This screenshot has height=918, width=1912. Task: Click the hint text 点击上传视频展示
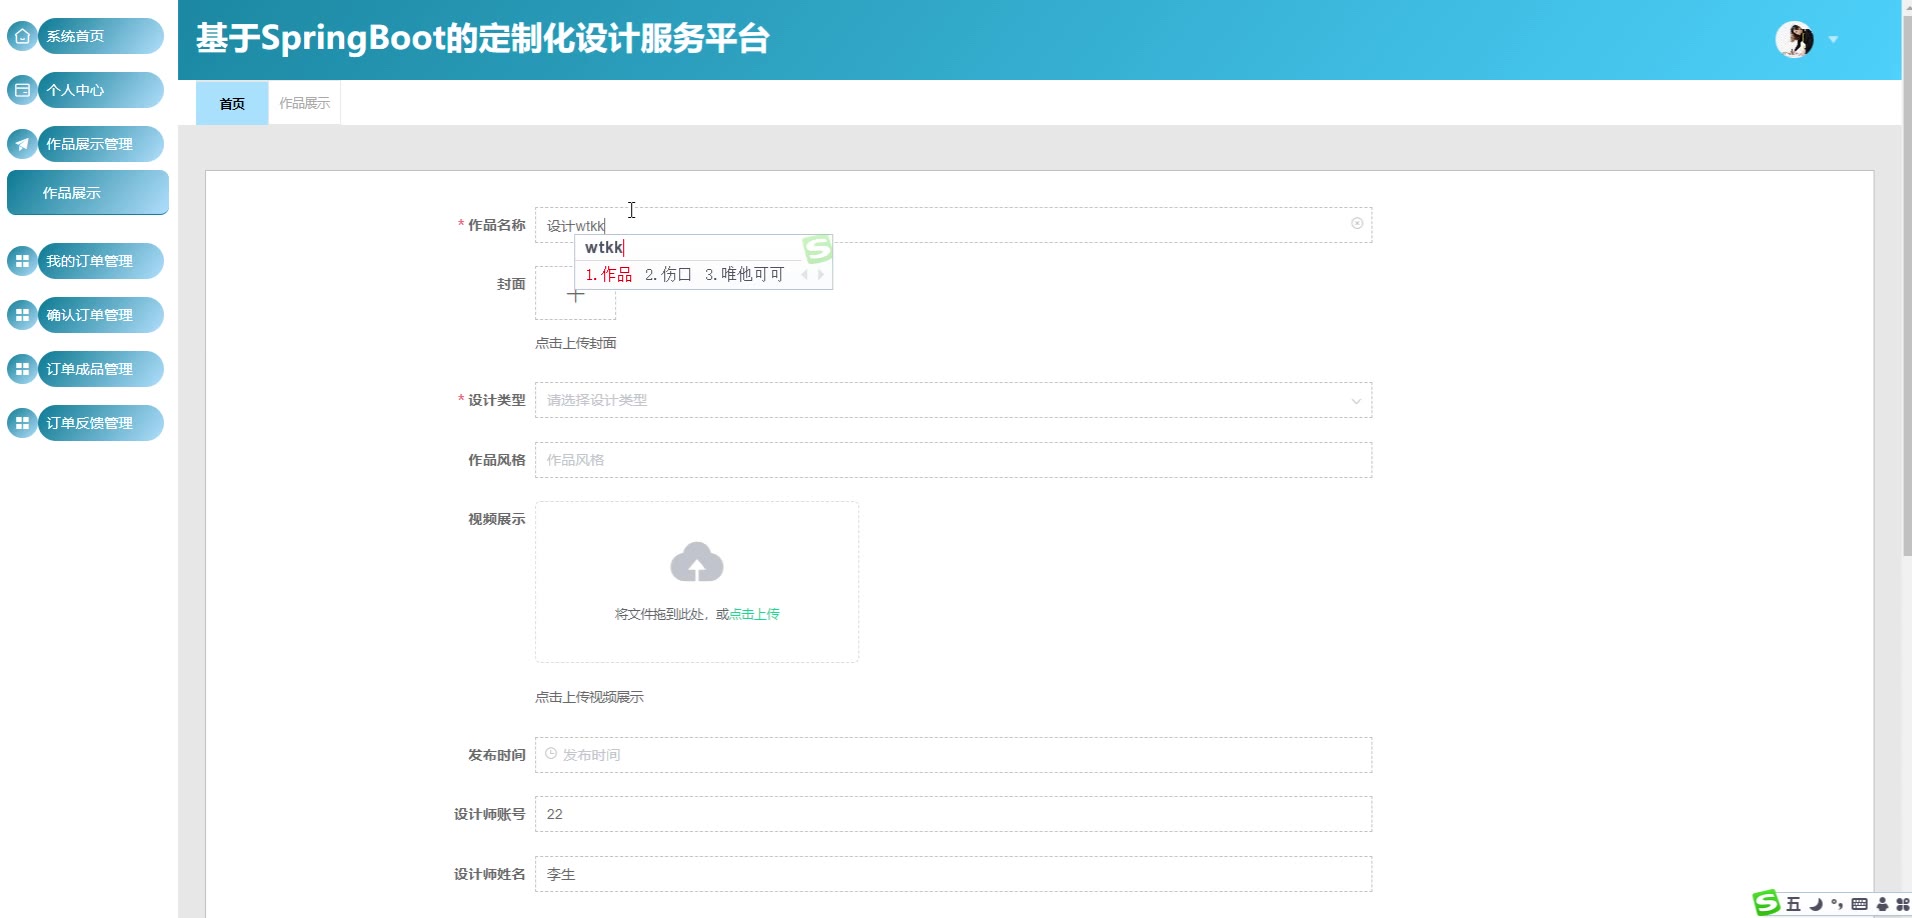point(589,697)
